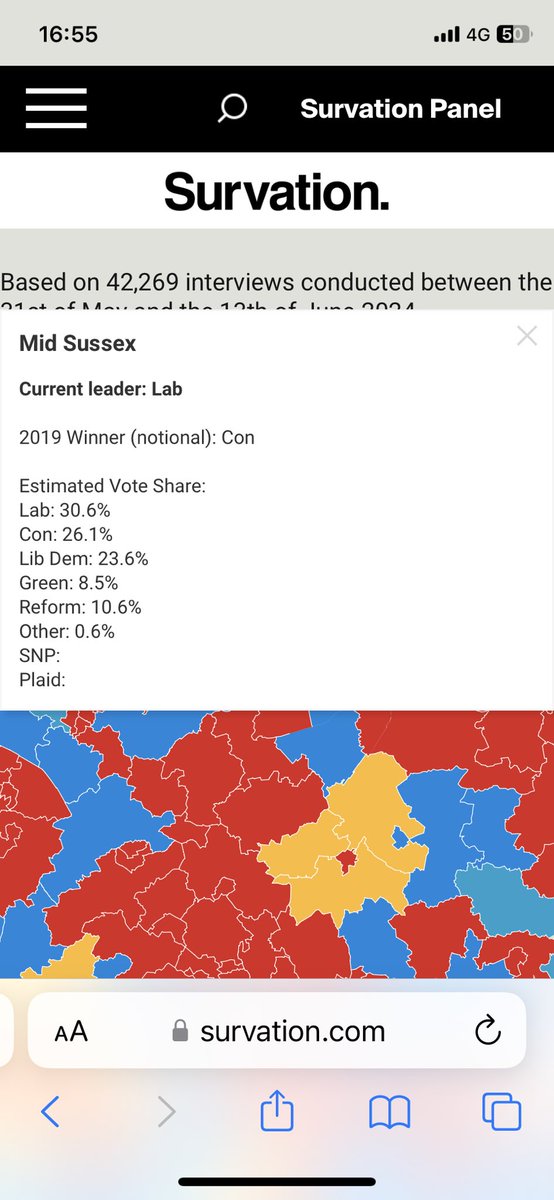Open Safari share sheet icon
Image resolution: width=554 pixels, height=1200 pixels.
tap(276, 1111)
